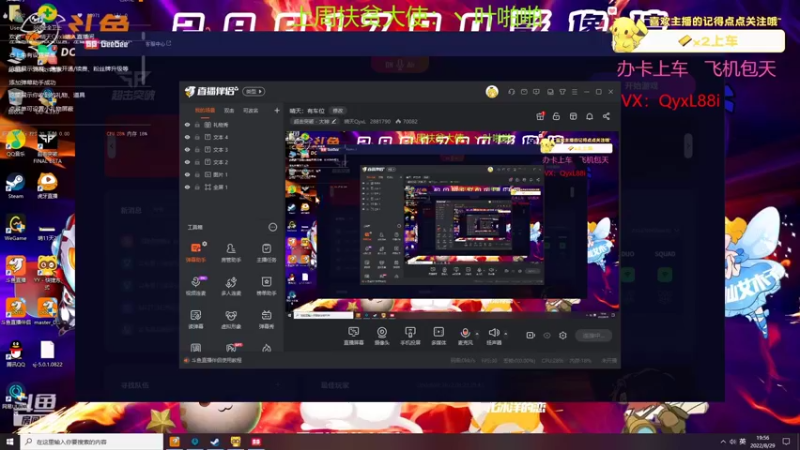
Task: Open the mail message icon in title bar
Action: [x=524, y=92]
